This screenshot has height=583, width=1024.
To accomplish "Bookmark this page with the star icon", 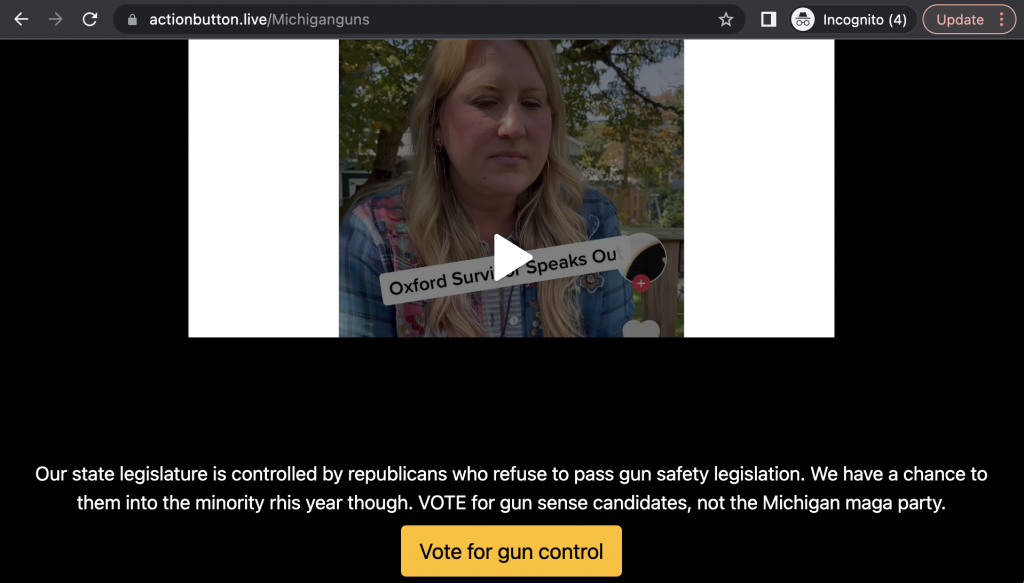I will coord(726,20).
